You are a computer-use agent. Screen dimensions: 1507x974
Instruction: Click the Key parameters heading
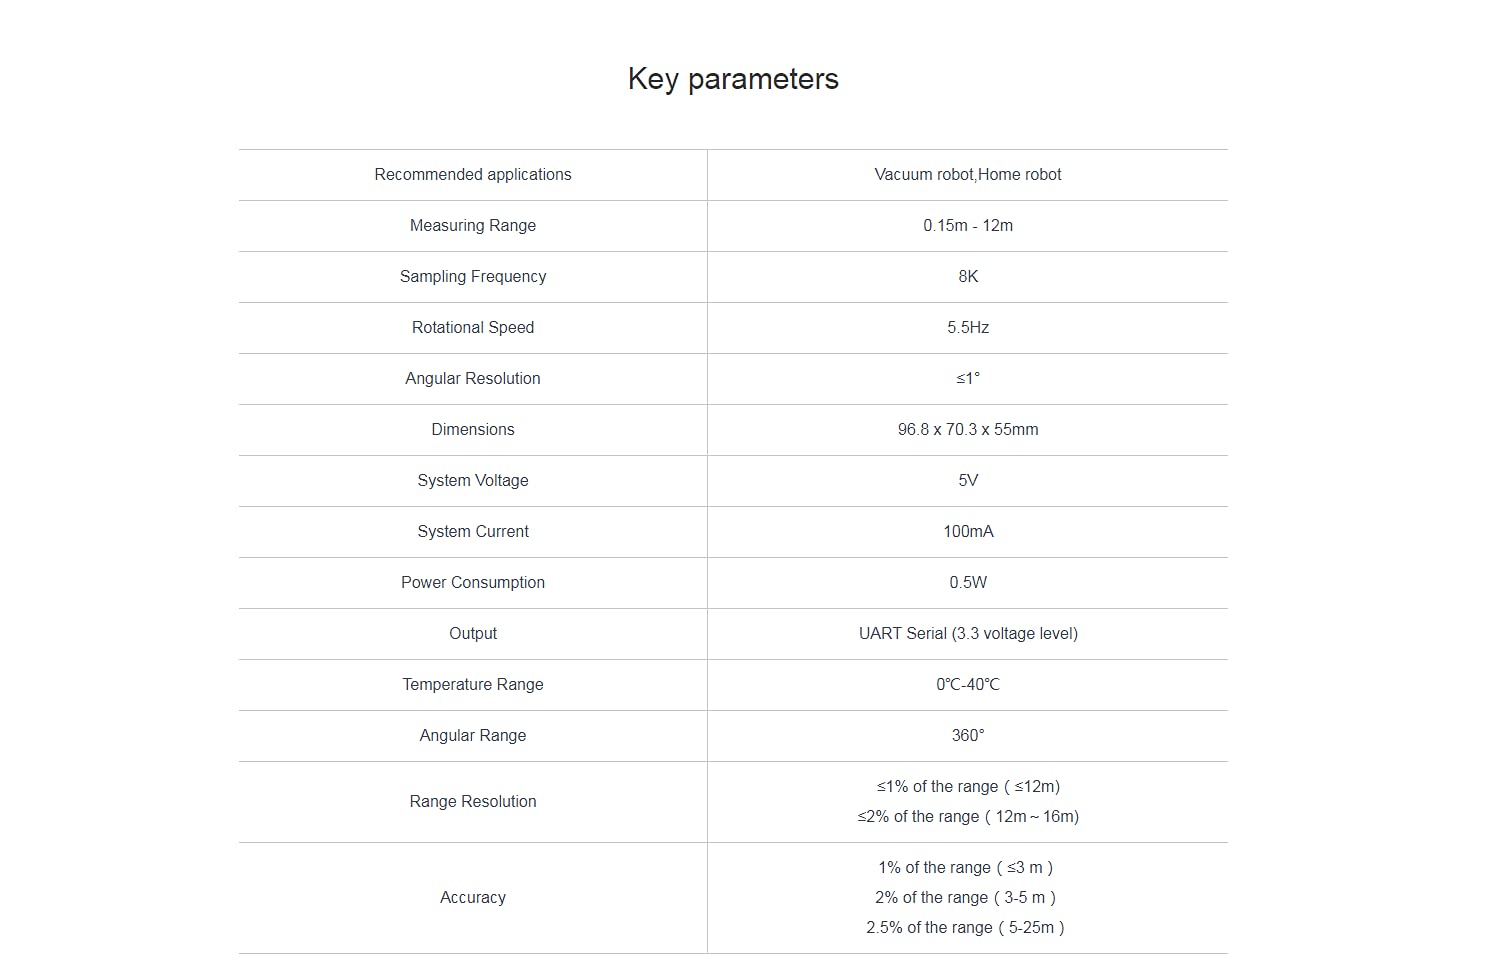pos(733,79)
